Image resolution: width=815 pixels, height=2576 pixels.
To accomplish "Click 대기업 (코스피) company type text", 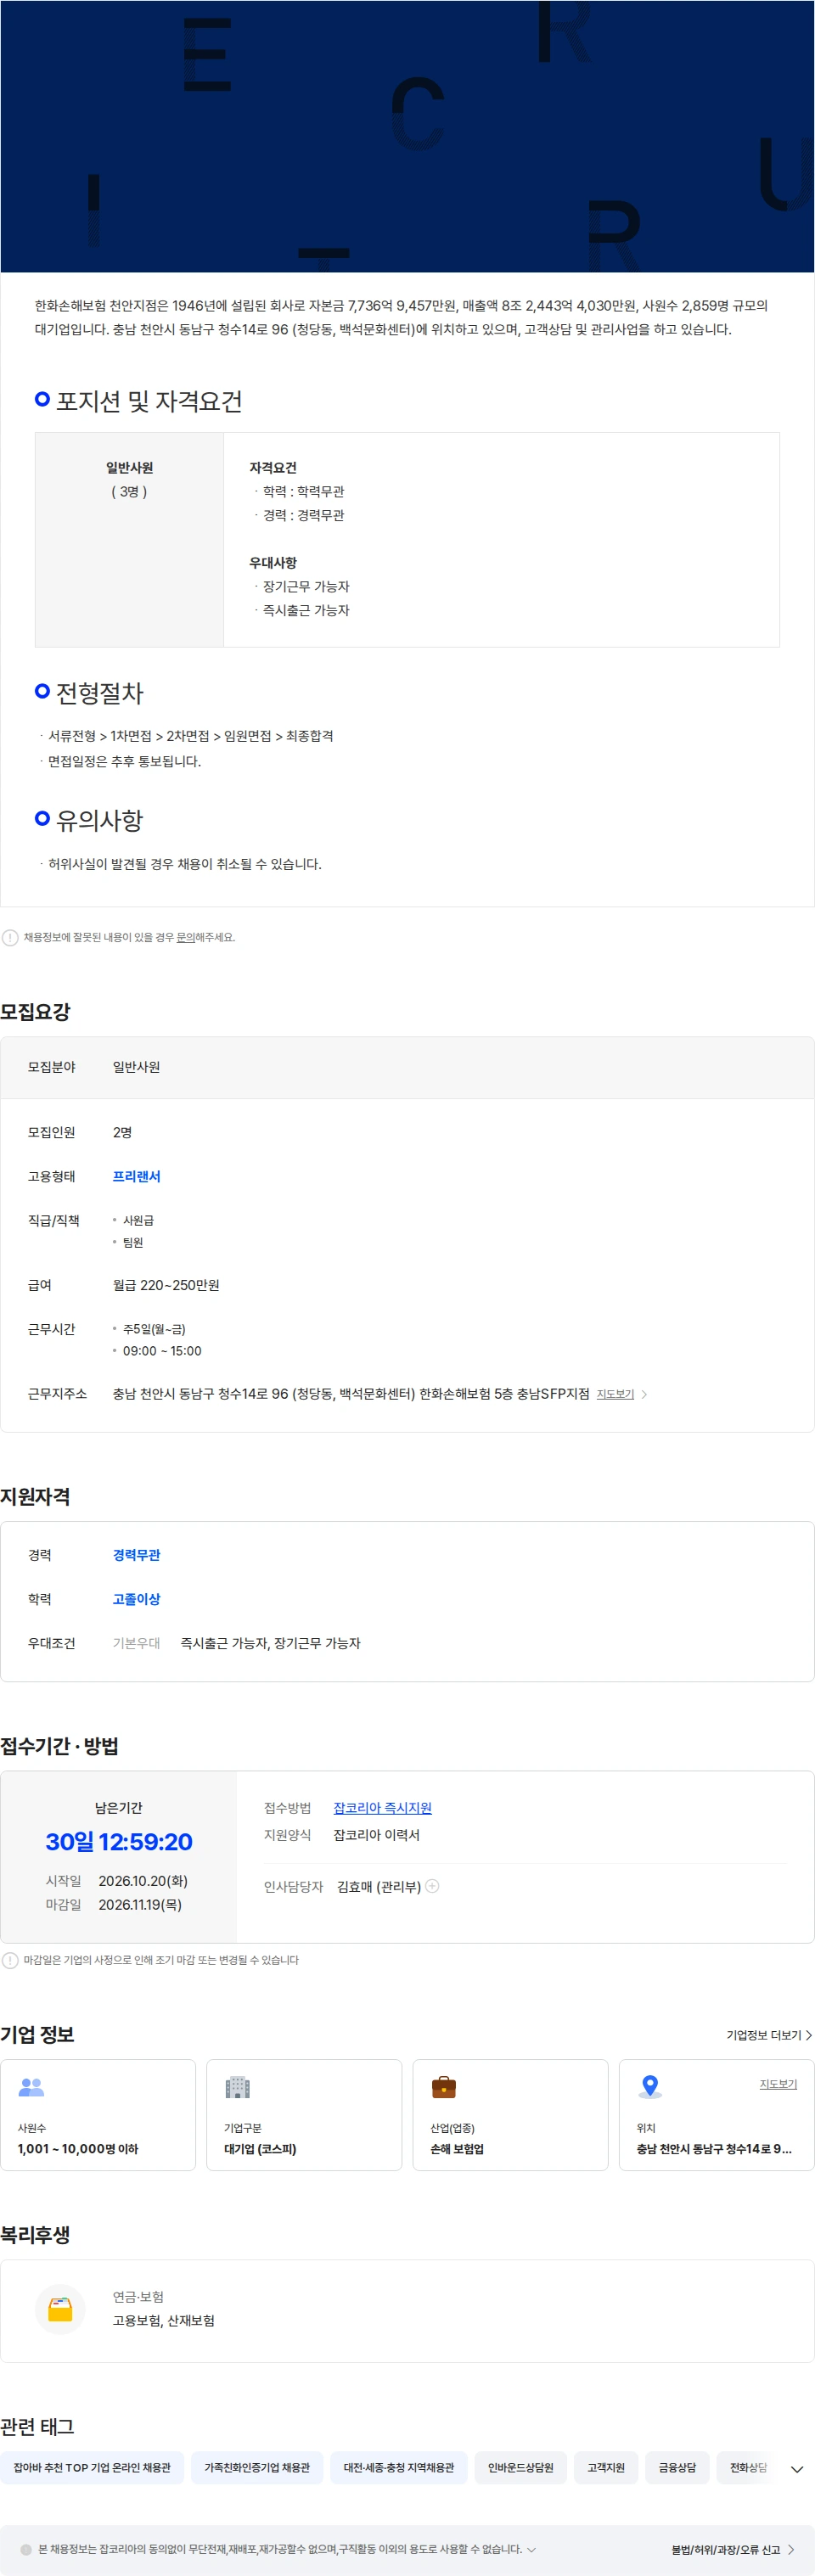I will coord(260,2149).
